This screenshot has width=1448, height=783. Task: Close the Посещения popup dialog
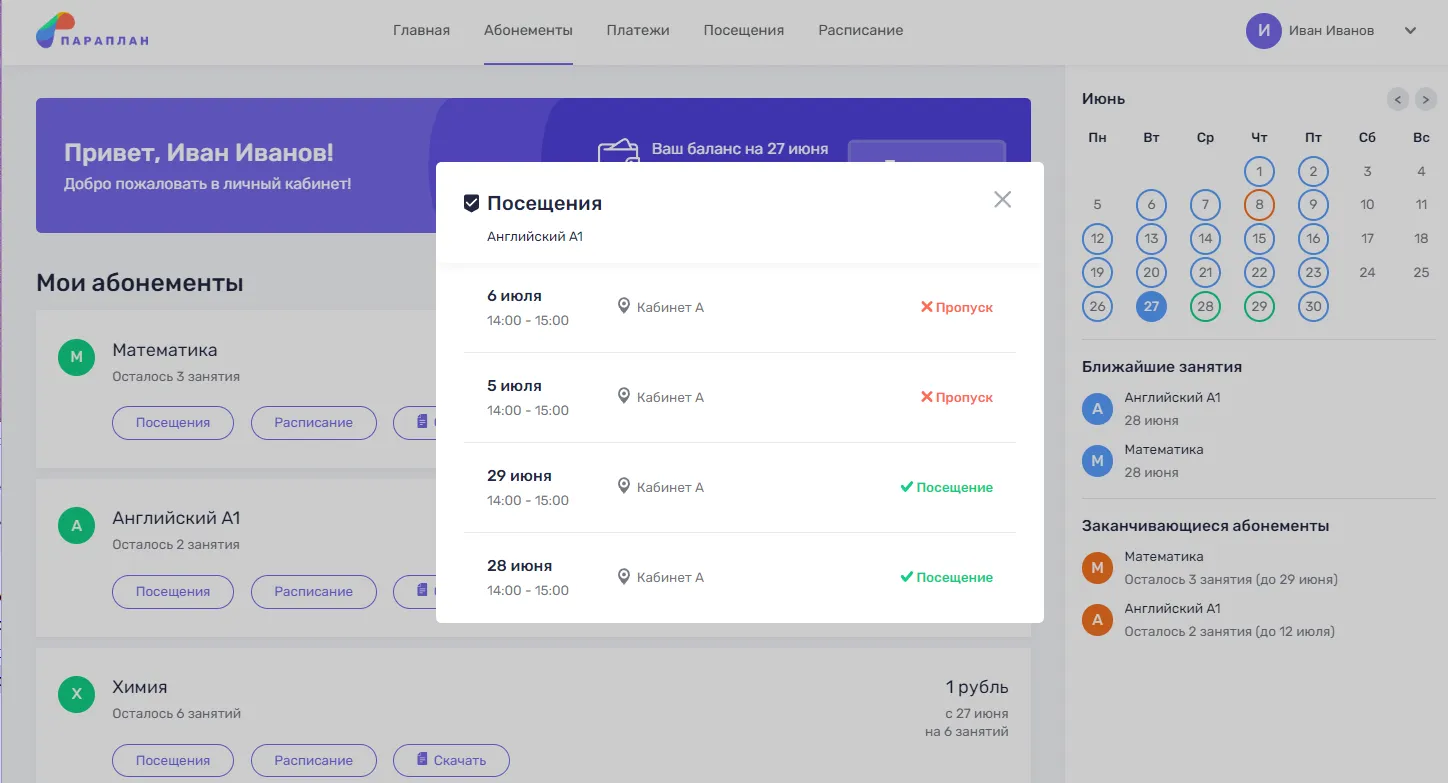tap(1002, 200)
